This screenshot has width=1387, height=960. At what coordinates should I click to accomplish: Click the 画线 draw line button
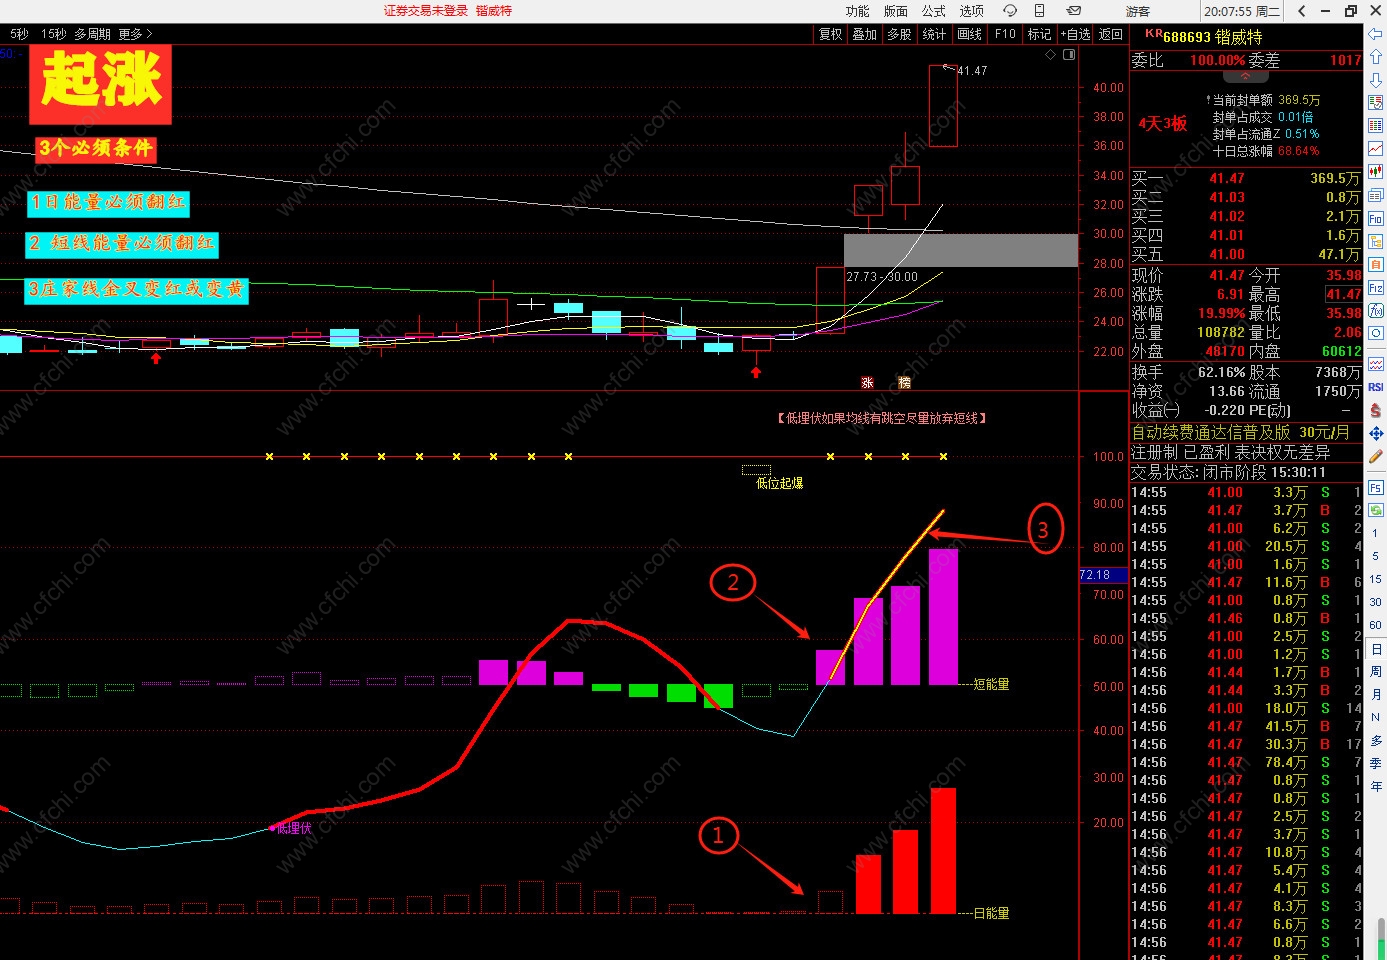(969, 34)
